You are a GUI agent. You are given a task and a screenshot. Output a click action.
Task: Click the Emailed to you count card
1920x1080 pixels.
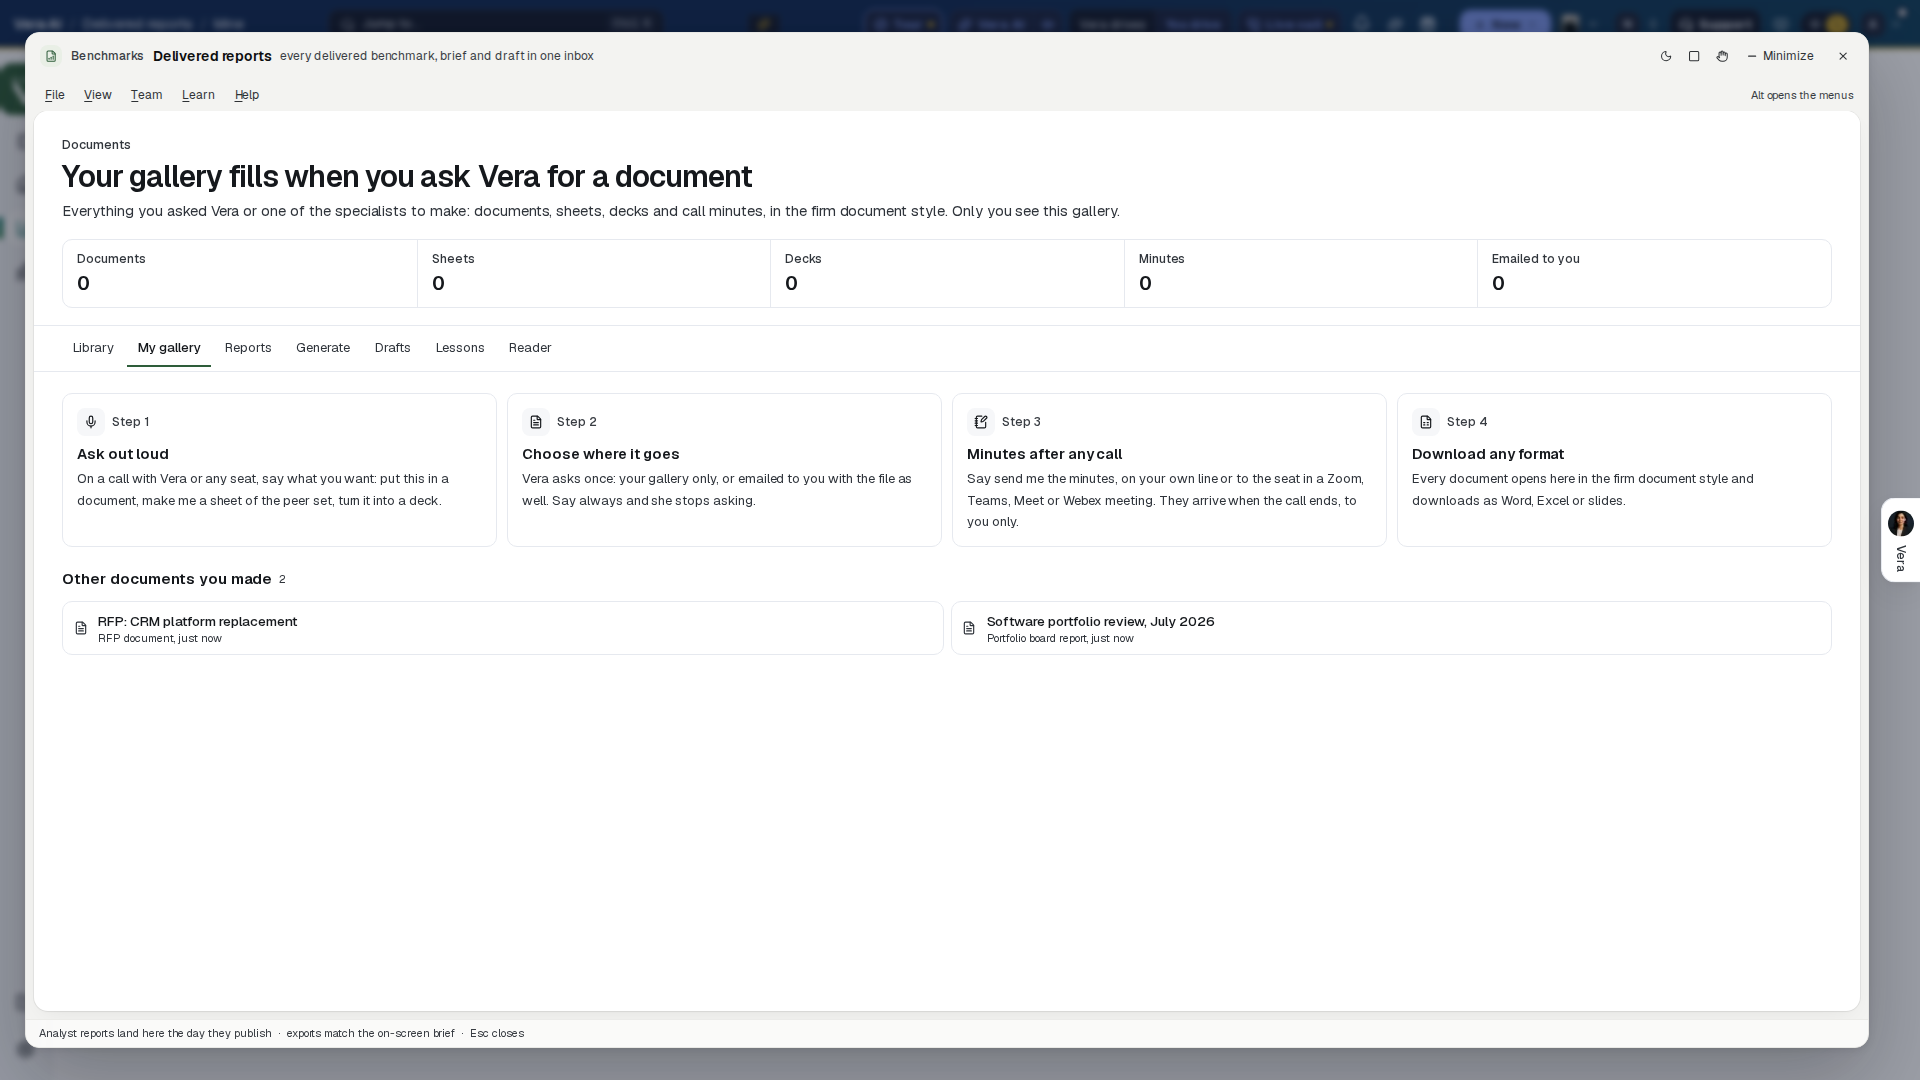pos(1654,273)
